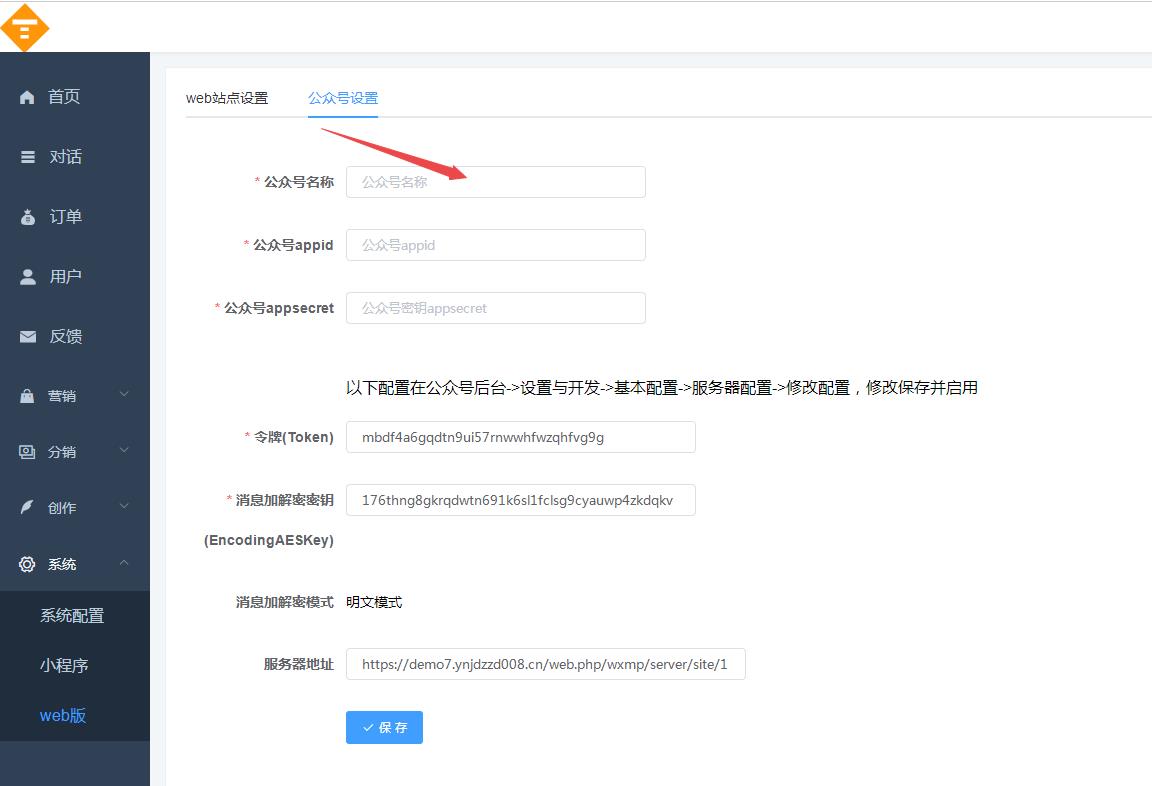Click the feather icon beside 创作
Screen dimensions: 1152x786
click(27, 508)
